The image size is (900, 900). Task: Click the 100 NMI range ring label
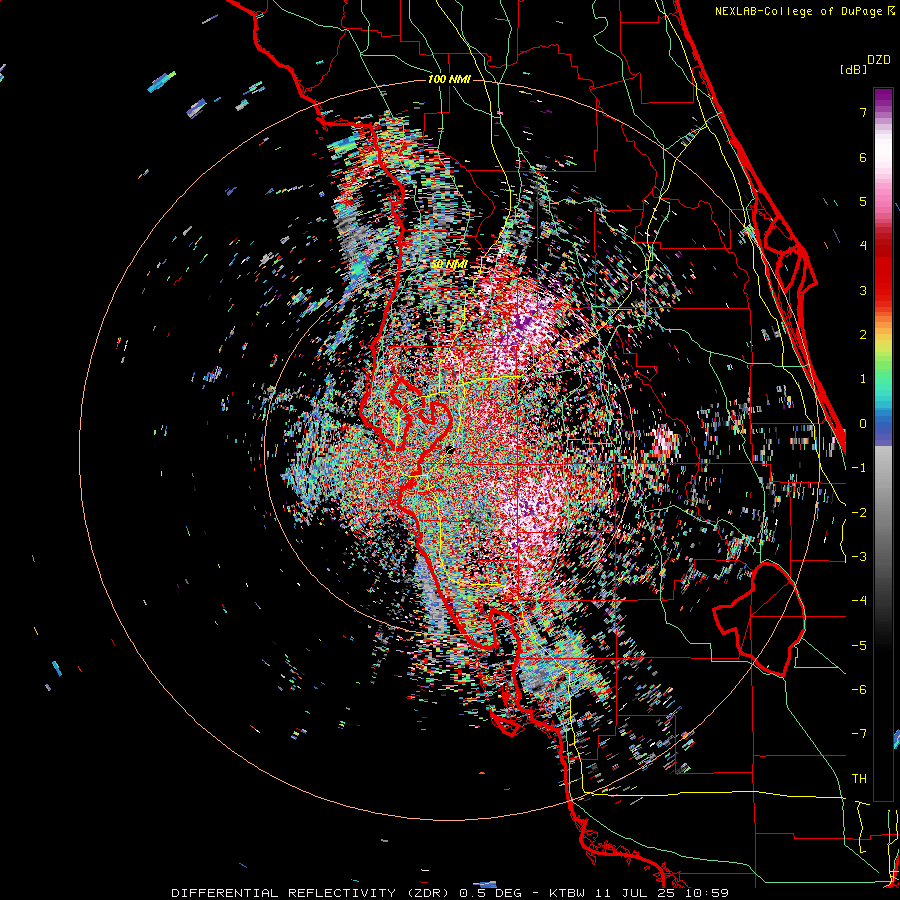pyautogui.click(x=449, y=79)
